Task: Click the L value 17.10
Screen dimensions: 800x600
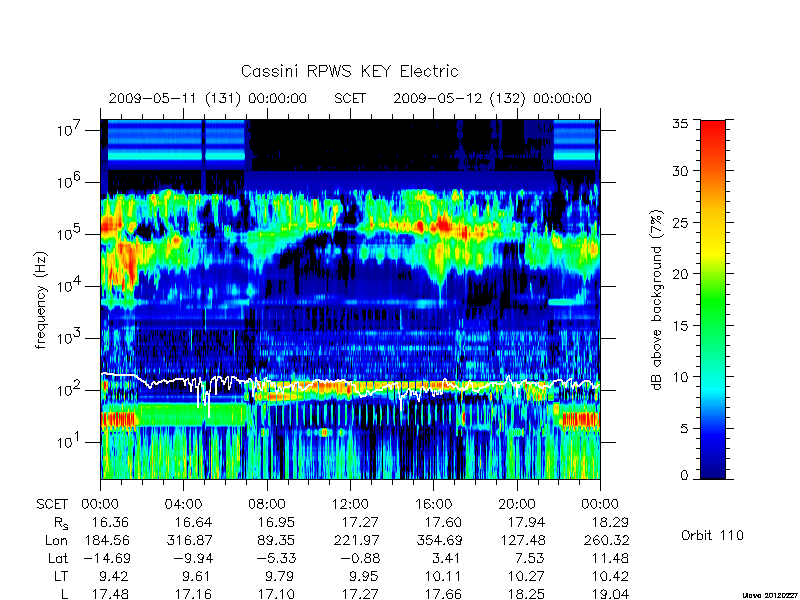Action: point(277,594)
